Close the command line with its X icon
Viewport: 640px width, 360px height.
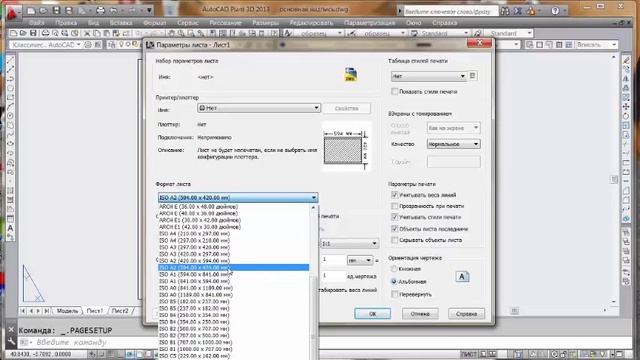click(11, 330)
